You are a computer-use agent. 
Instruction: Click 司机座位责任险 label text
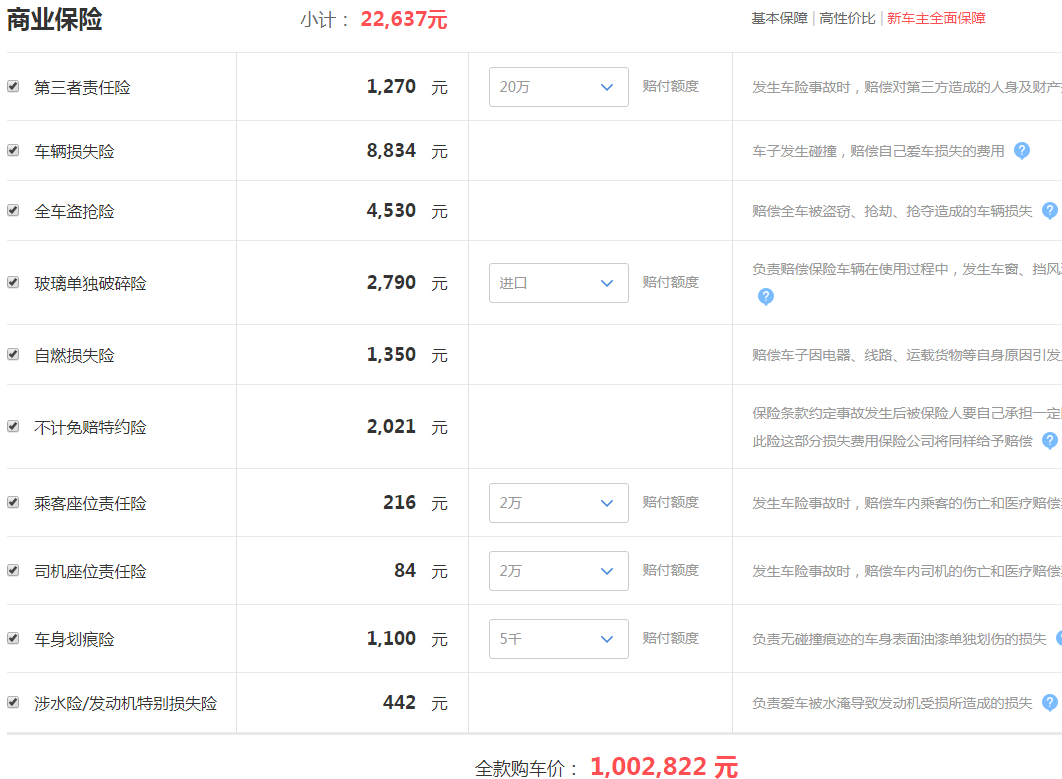coord(90,572)
